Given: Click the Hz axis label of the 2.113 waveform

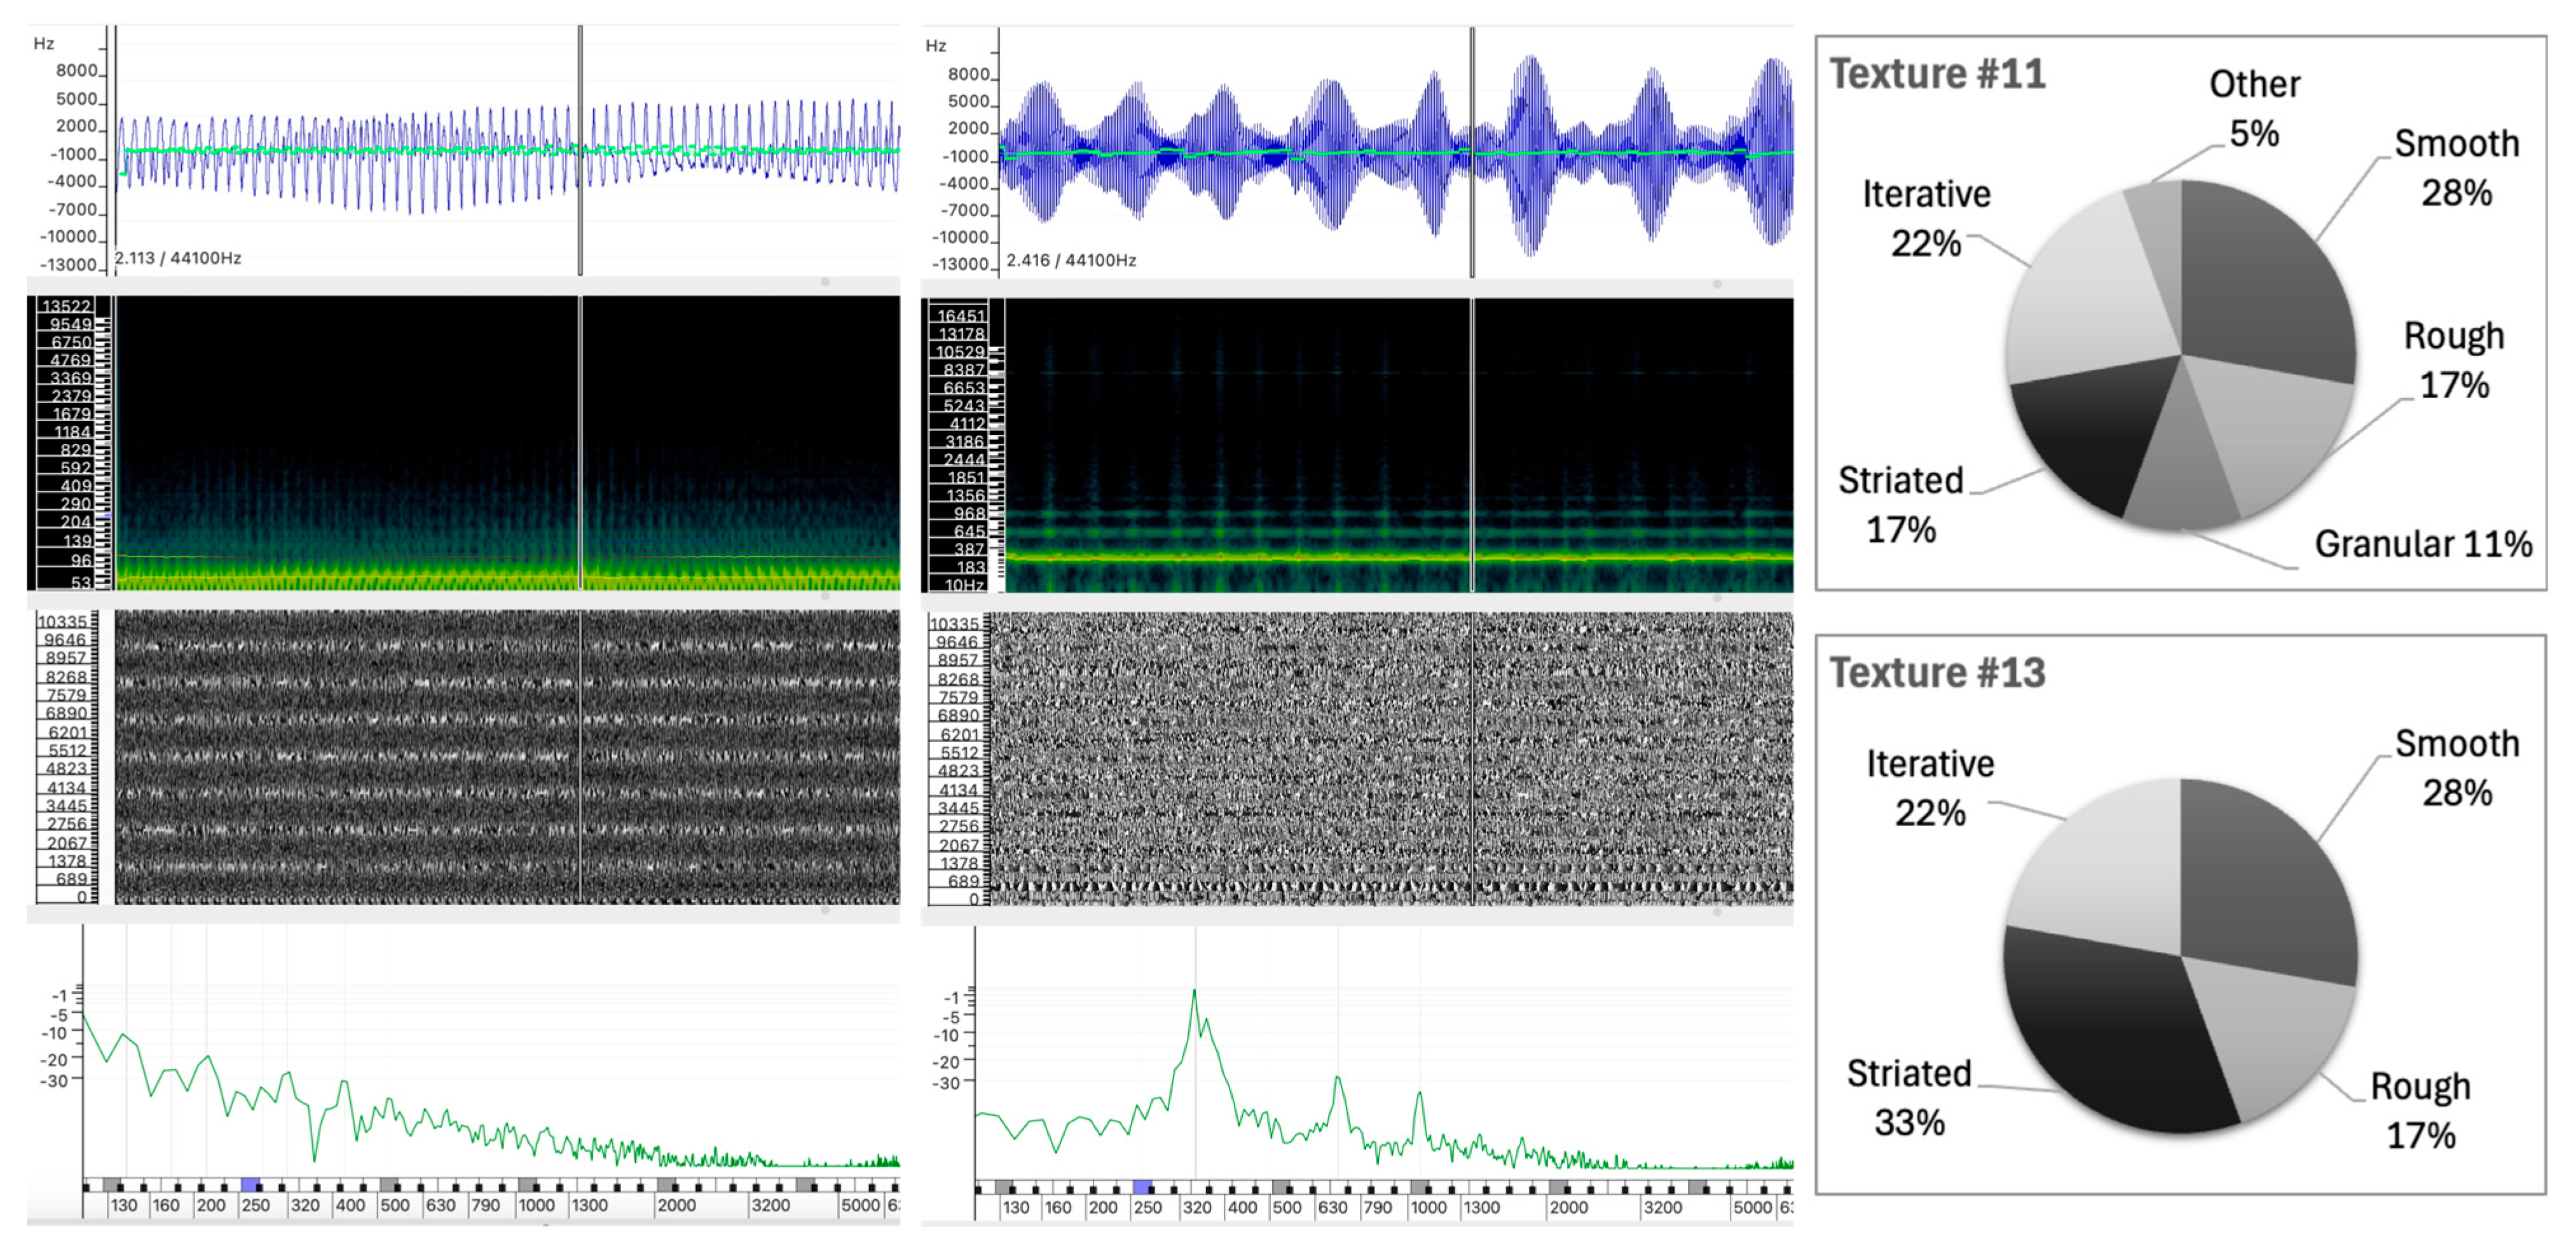Looking at the screenshot, I should (x=44, y=44).
